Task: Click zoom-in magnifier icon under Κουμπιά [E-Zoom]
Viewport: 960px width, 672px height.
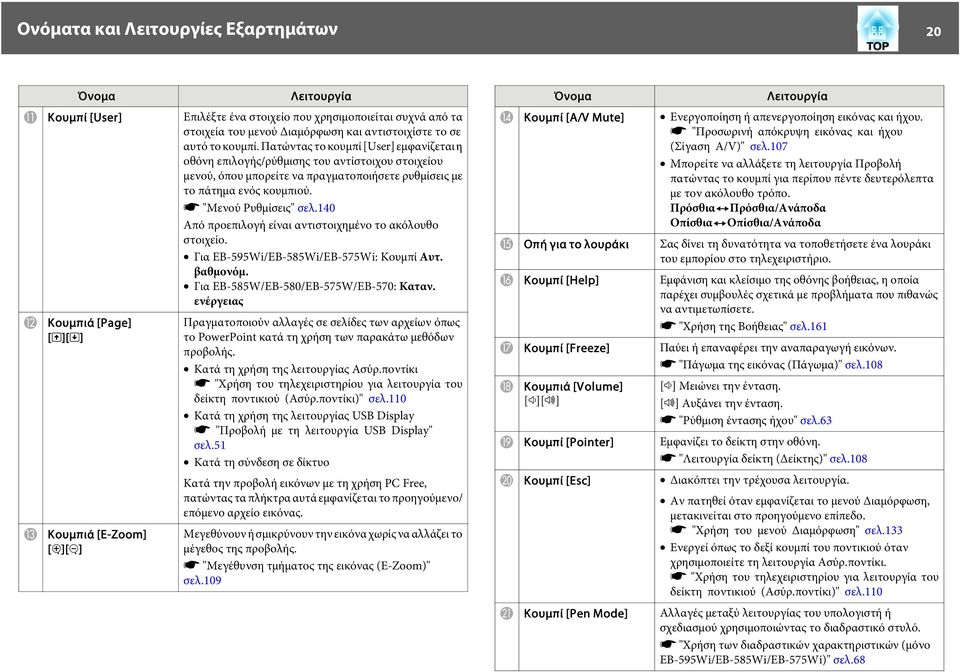Action: click(x=56, y=550)
